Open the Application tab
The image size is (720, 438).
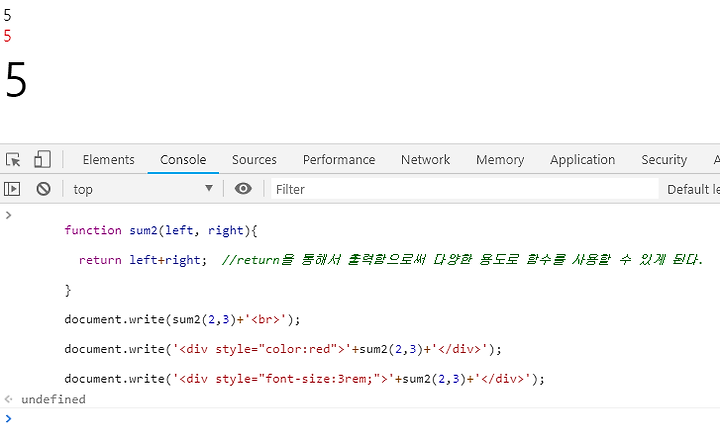tap(582, 160)
